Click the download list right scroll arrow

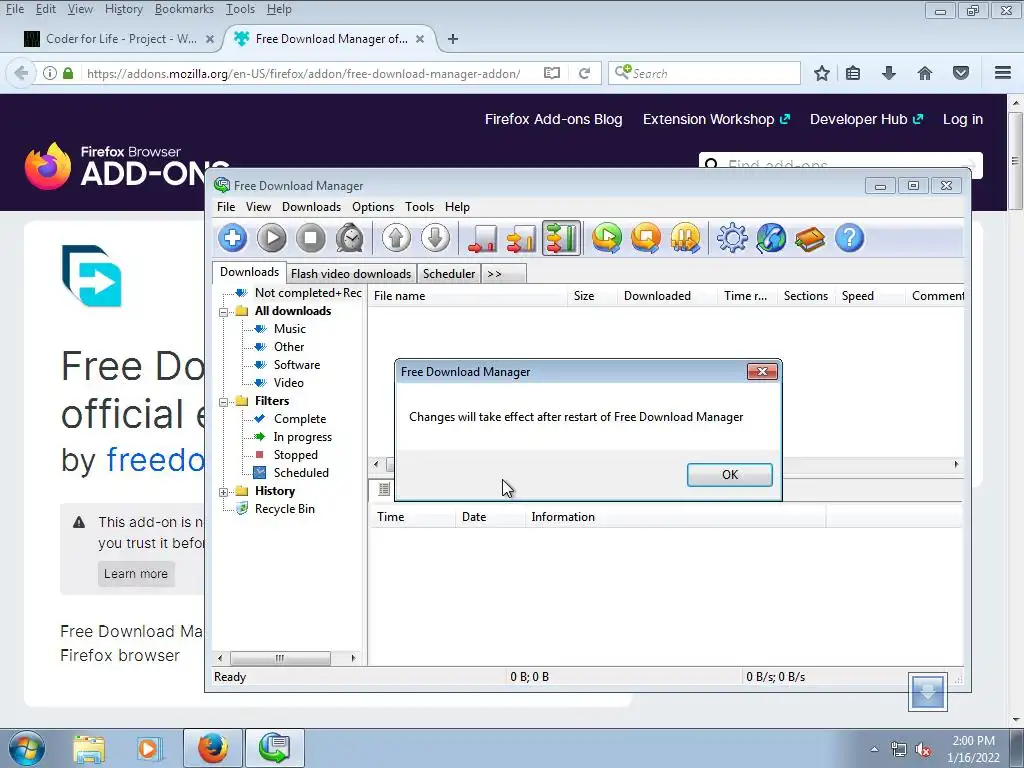tap(956, 465)
